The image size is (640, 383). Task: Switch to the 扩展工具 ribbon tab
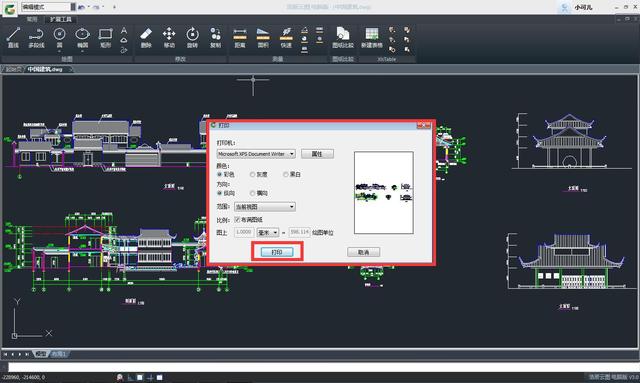click(x=60, y=19)
